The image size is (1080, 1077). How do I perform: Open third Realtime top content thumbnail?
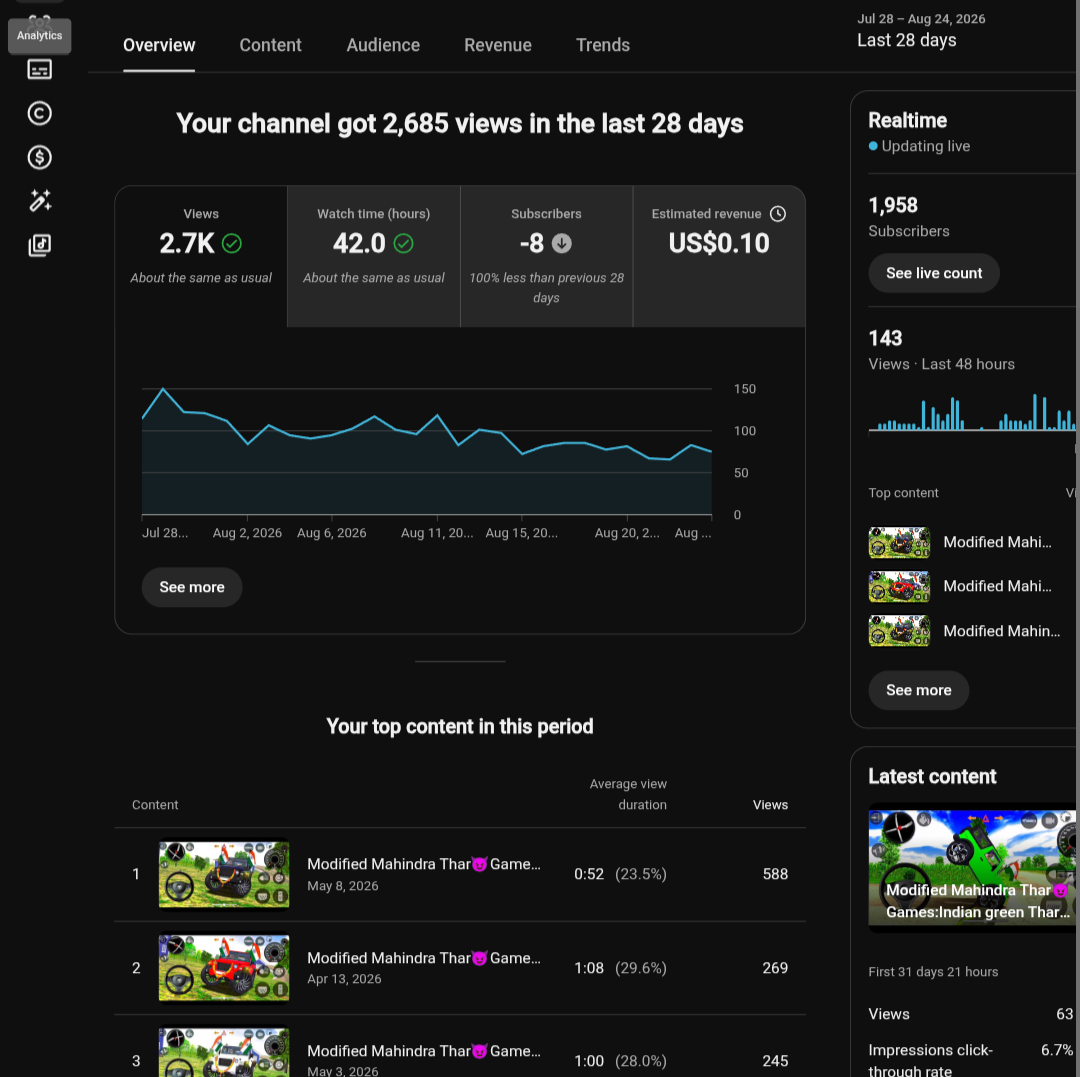(899, 631)
